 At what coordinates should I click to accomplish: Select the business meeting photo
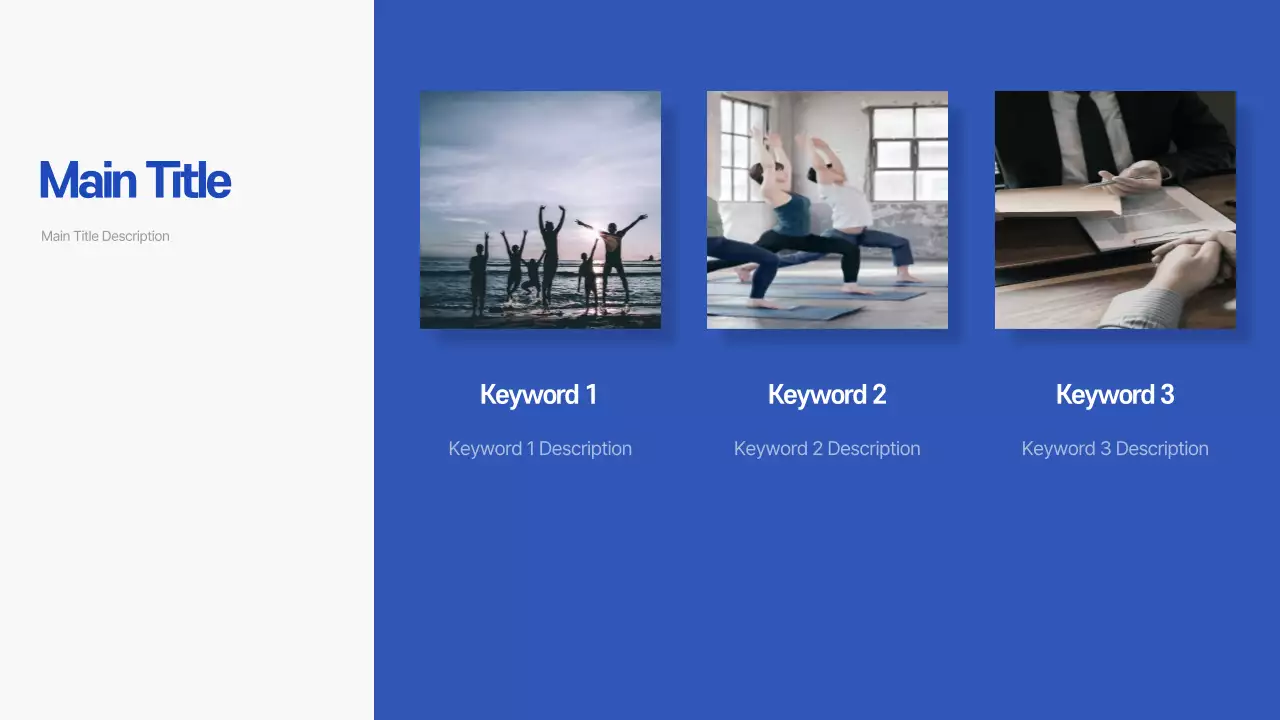coord(1115,210)
